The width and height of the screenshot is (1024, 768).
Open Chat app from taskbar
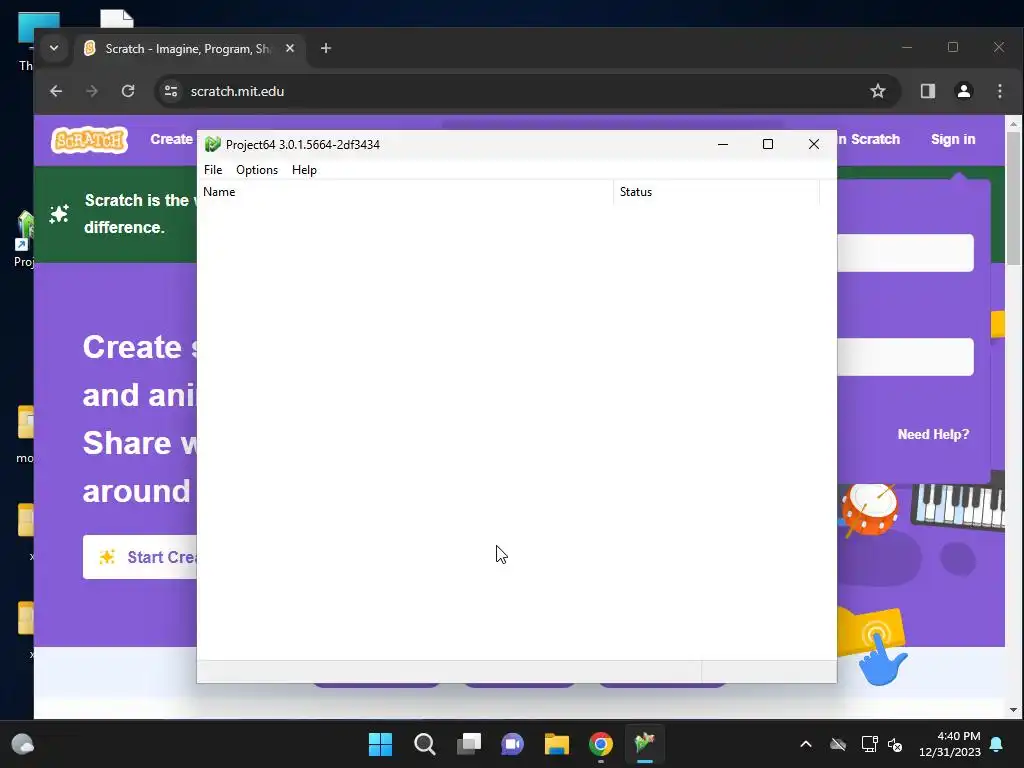pyautogui.click(x=513, y=744)
